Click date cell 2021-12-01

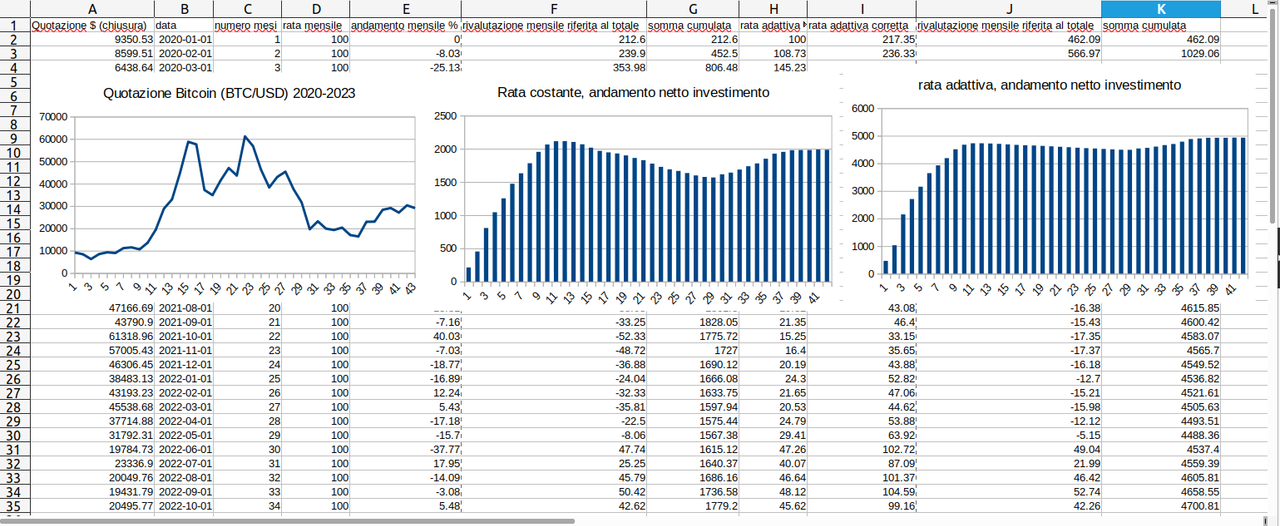point(184,365)
